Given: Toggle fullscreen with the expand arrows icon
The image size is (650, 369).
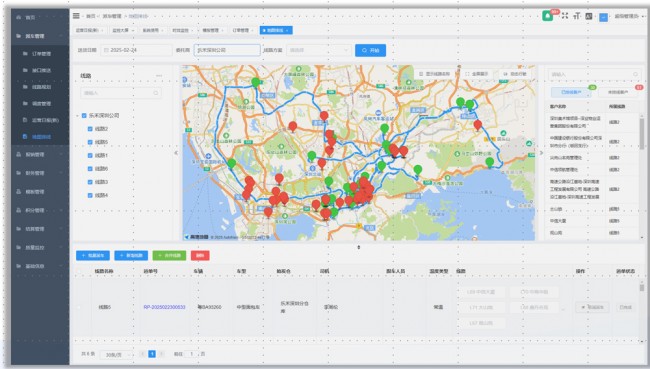Looking at the screenshot, I should [565, 16].
